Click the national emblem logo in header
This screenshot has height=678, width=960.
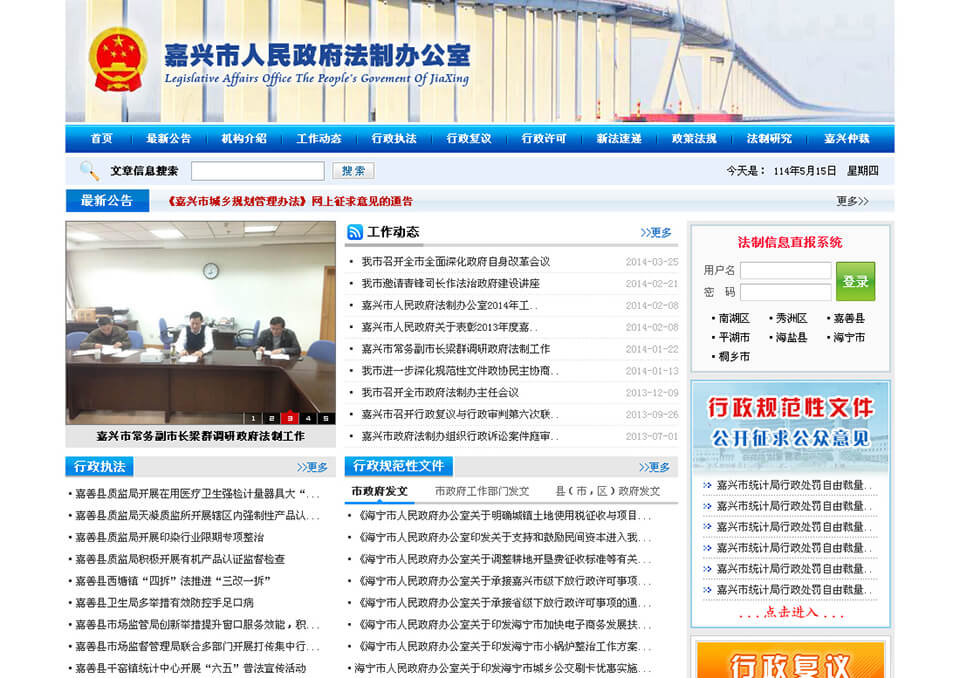click(118, 62)
